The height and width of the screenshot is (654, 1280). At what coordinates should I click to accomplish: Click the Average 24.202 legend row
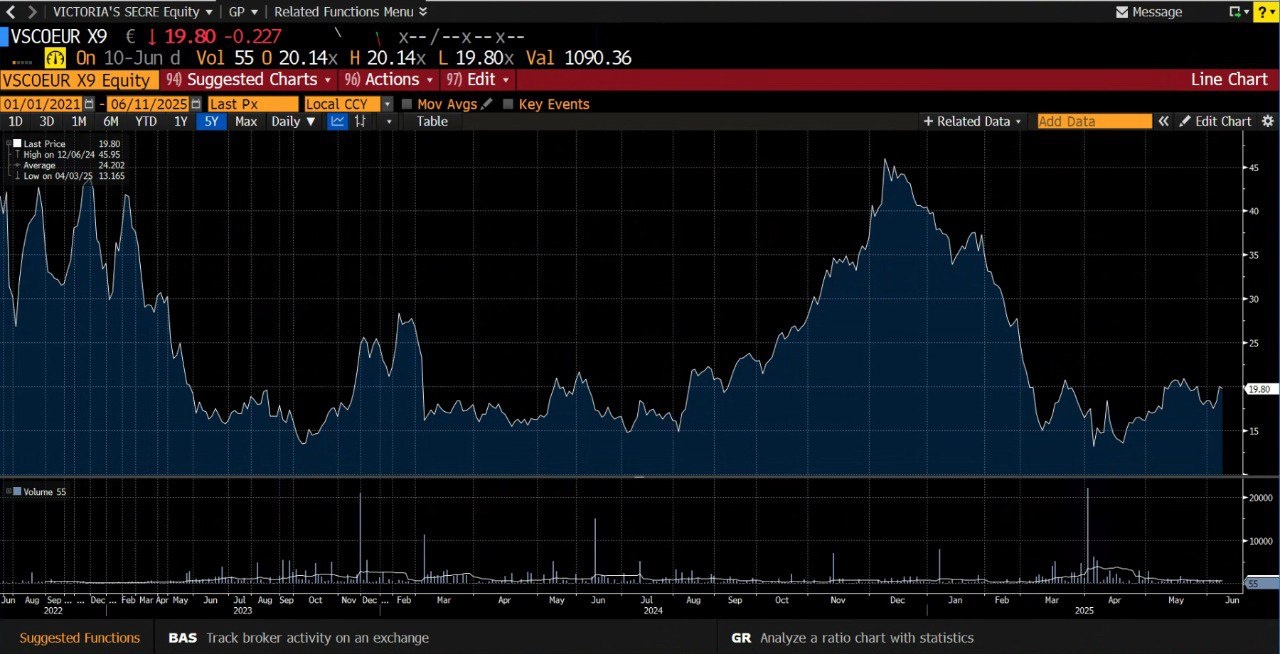point(69,165)
